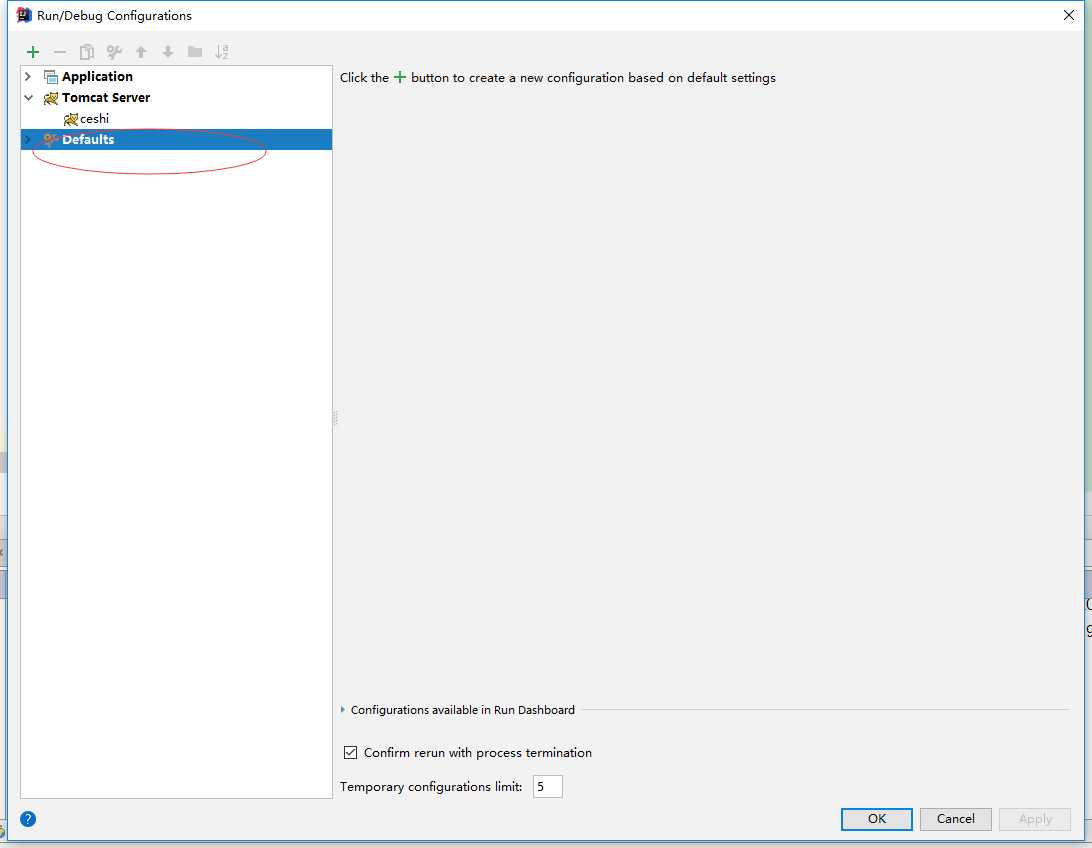Click the 'Temporary configurations limit:' label
Viewport: 1092px width, 848px height.
point(431,787)
